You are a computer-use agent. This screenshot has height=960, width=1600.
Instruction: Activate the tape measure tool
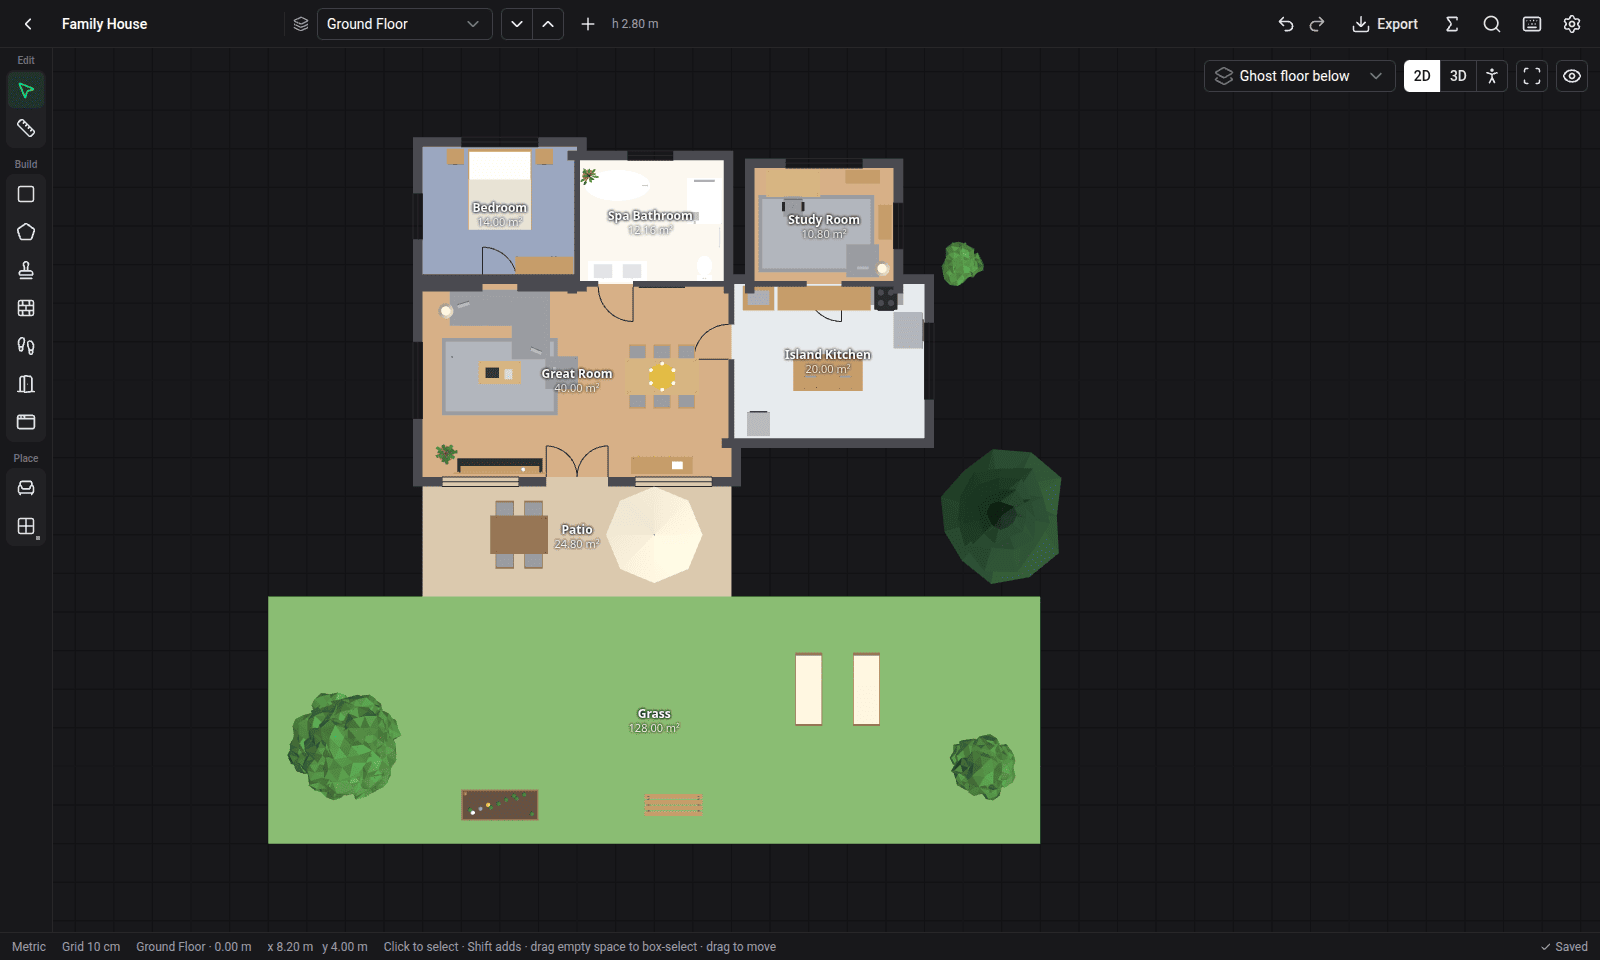[x=26, y=128]
